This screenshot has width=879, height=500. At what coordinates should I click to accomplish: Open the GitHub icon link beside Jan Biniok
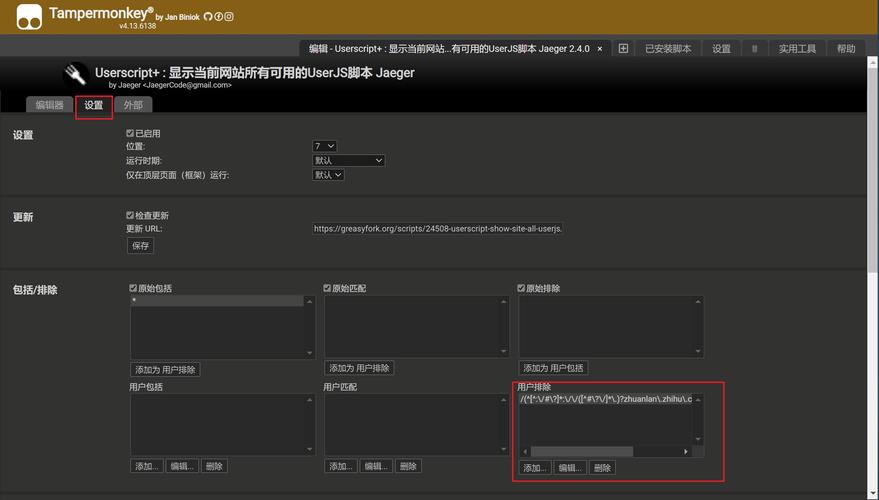[x=208, y=17]
